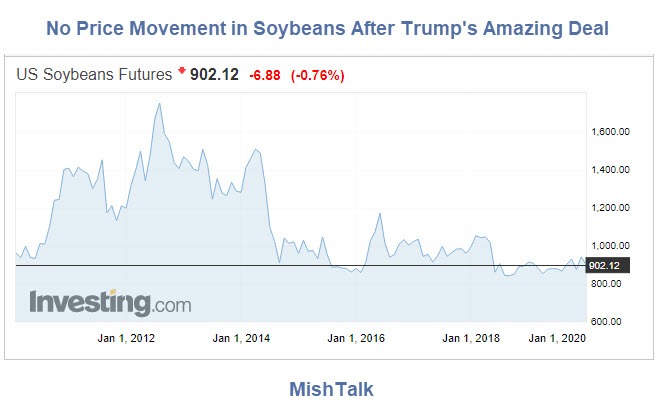Click the highest peak of the price line
The image size is (662, 420).
(x=160, y=103)
